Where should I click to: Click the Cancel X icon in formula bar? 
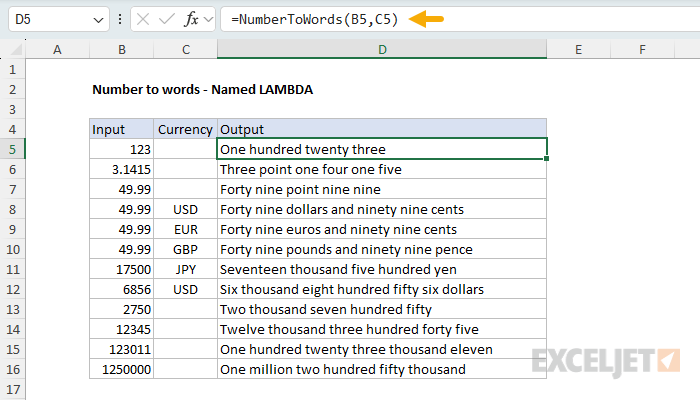coord(143,19)
